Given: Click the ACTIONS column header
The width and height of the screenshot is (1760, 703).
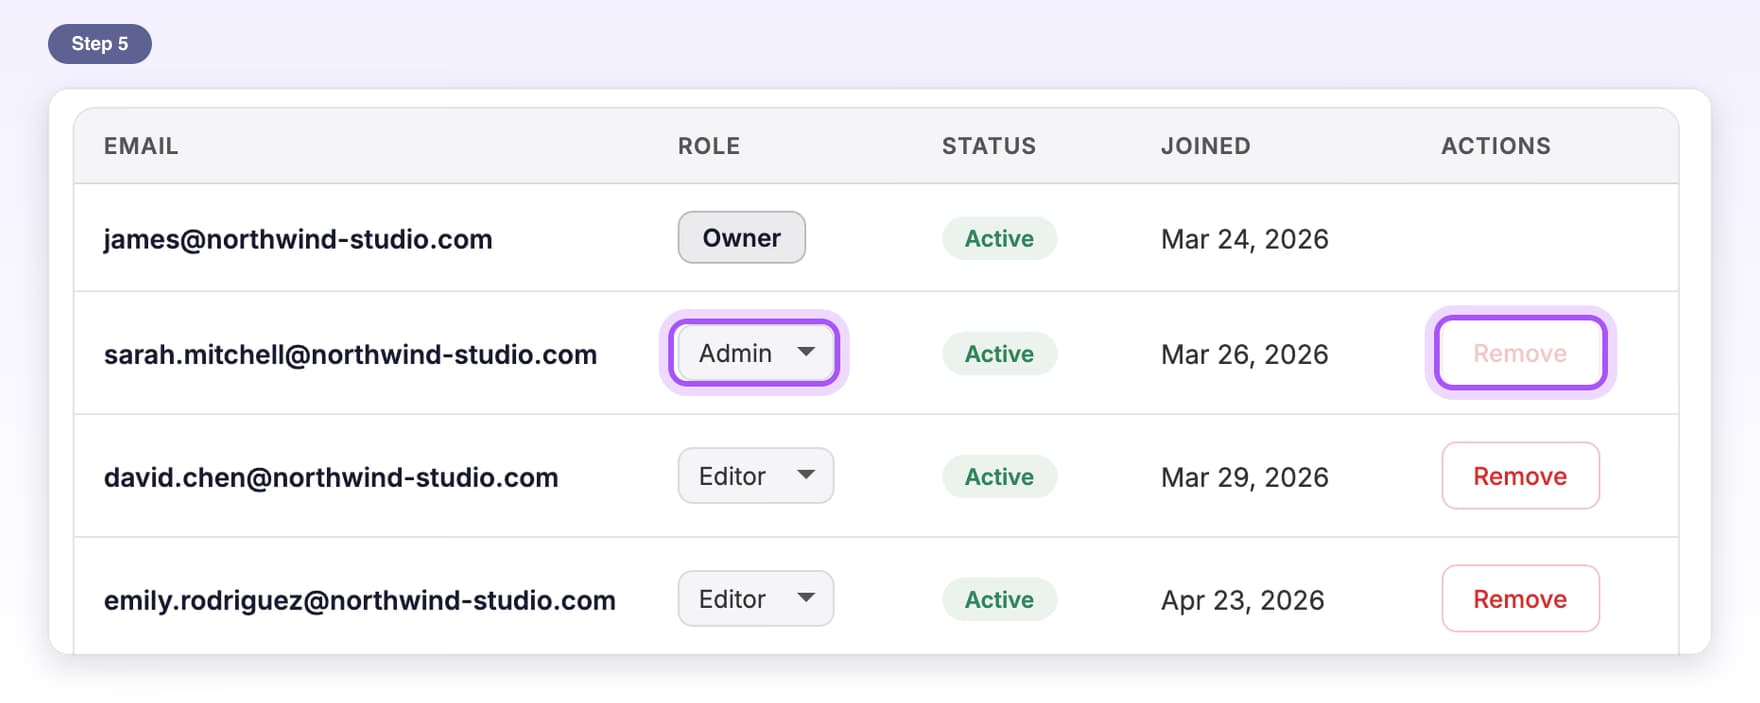Looking at the screenshot, I should [x=1496, y=146].
